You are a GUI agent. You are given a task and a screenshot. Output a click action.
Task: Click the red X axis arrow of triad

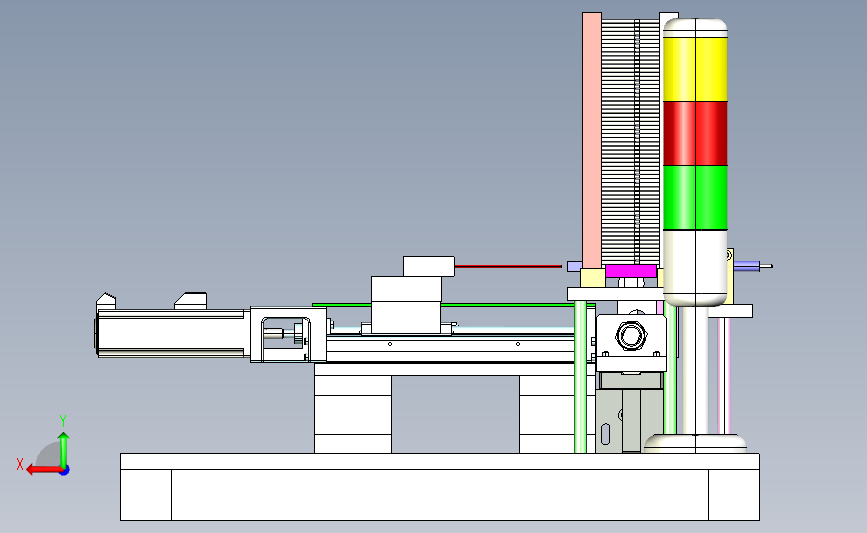(43, 470)
